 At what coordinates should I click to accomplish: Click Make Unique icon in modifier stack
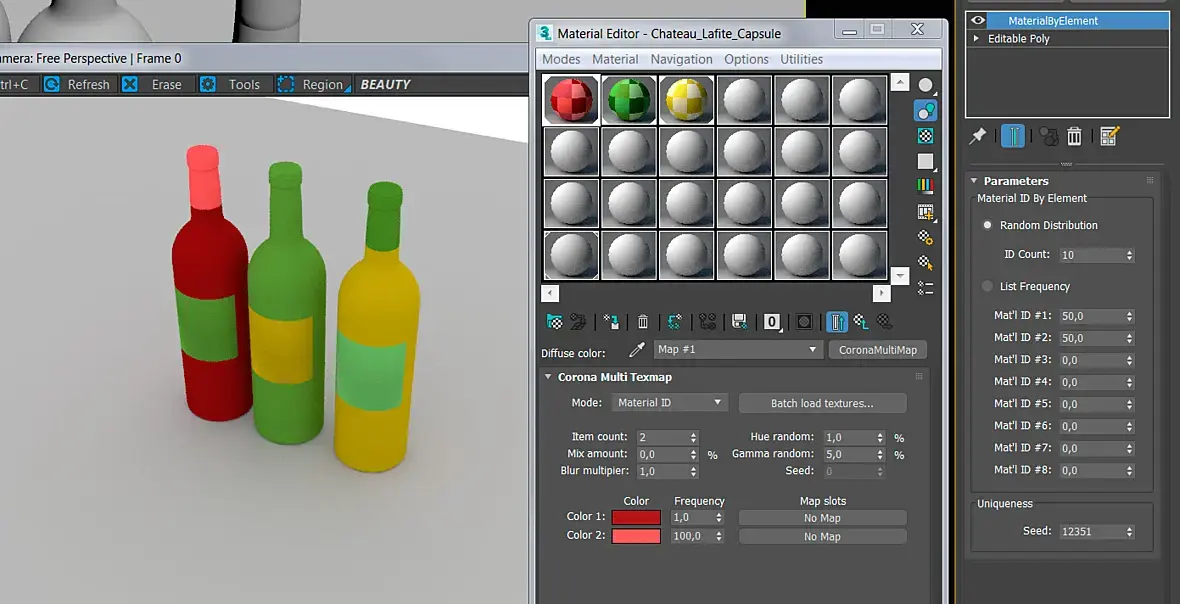click(x=1048, y=135)
